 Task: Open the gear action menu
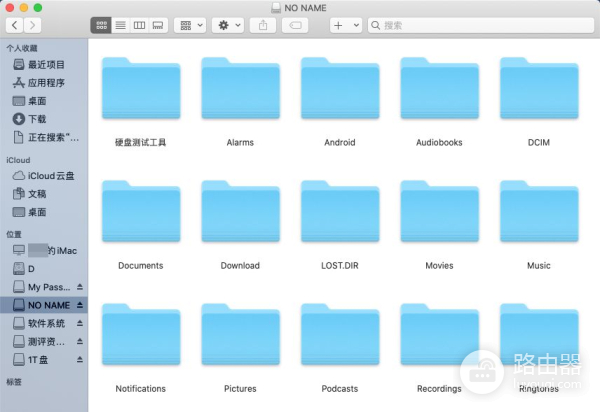pos(229,24)
